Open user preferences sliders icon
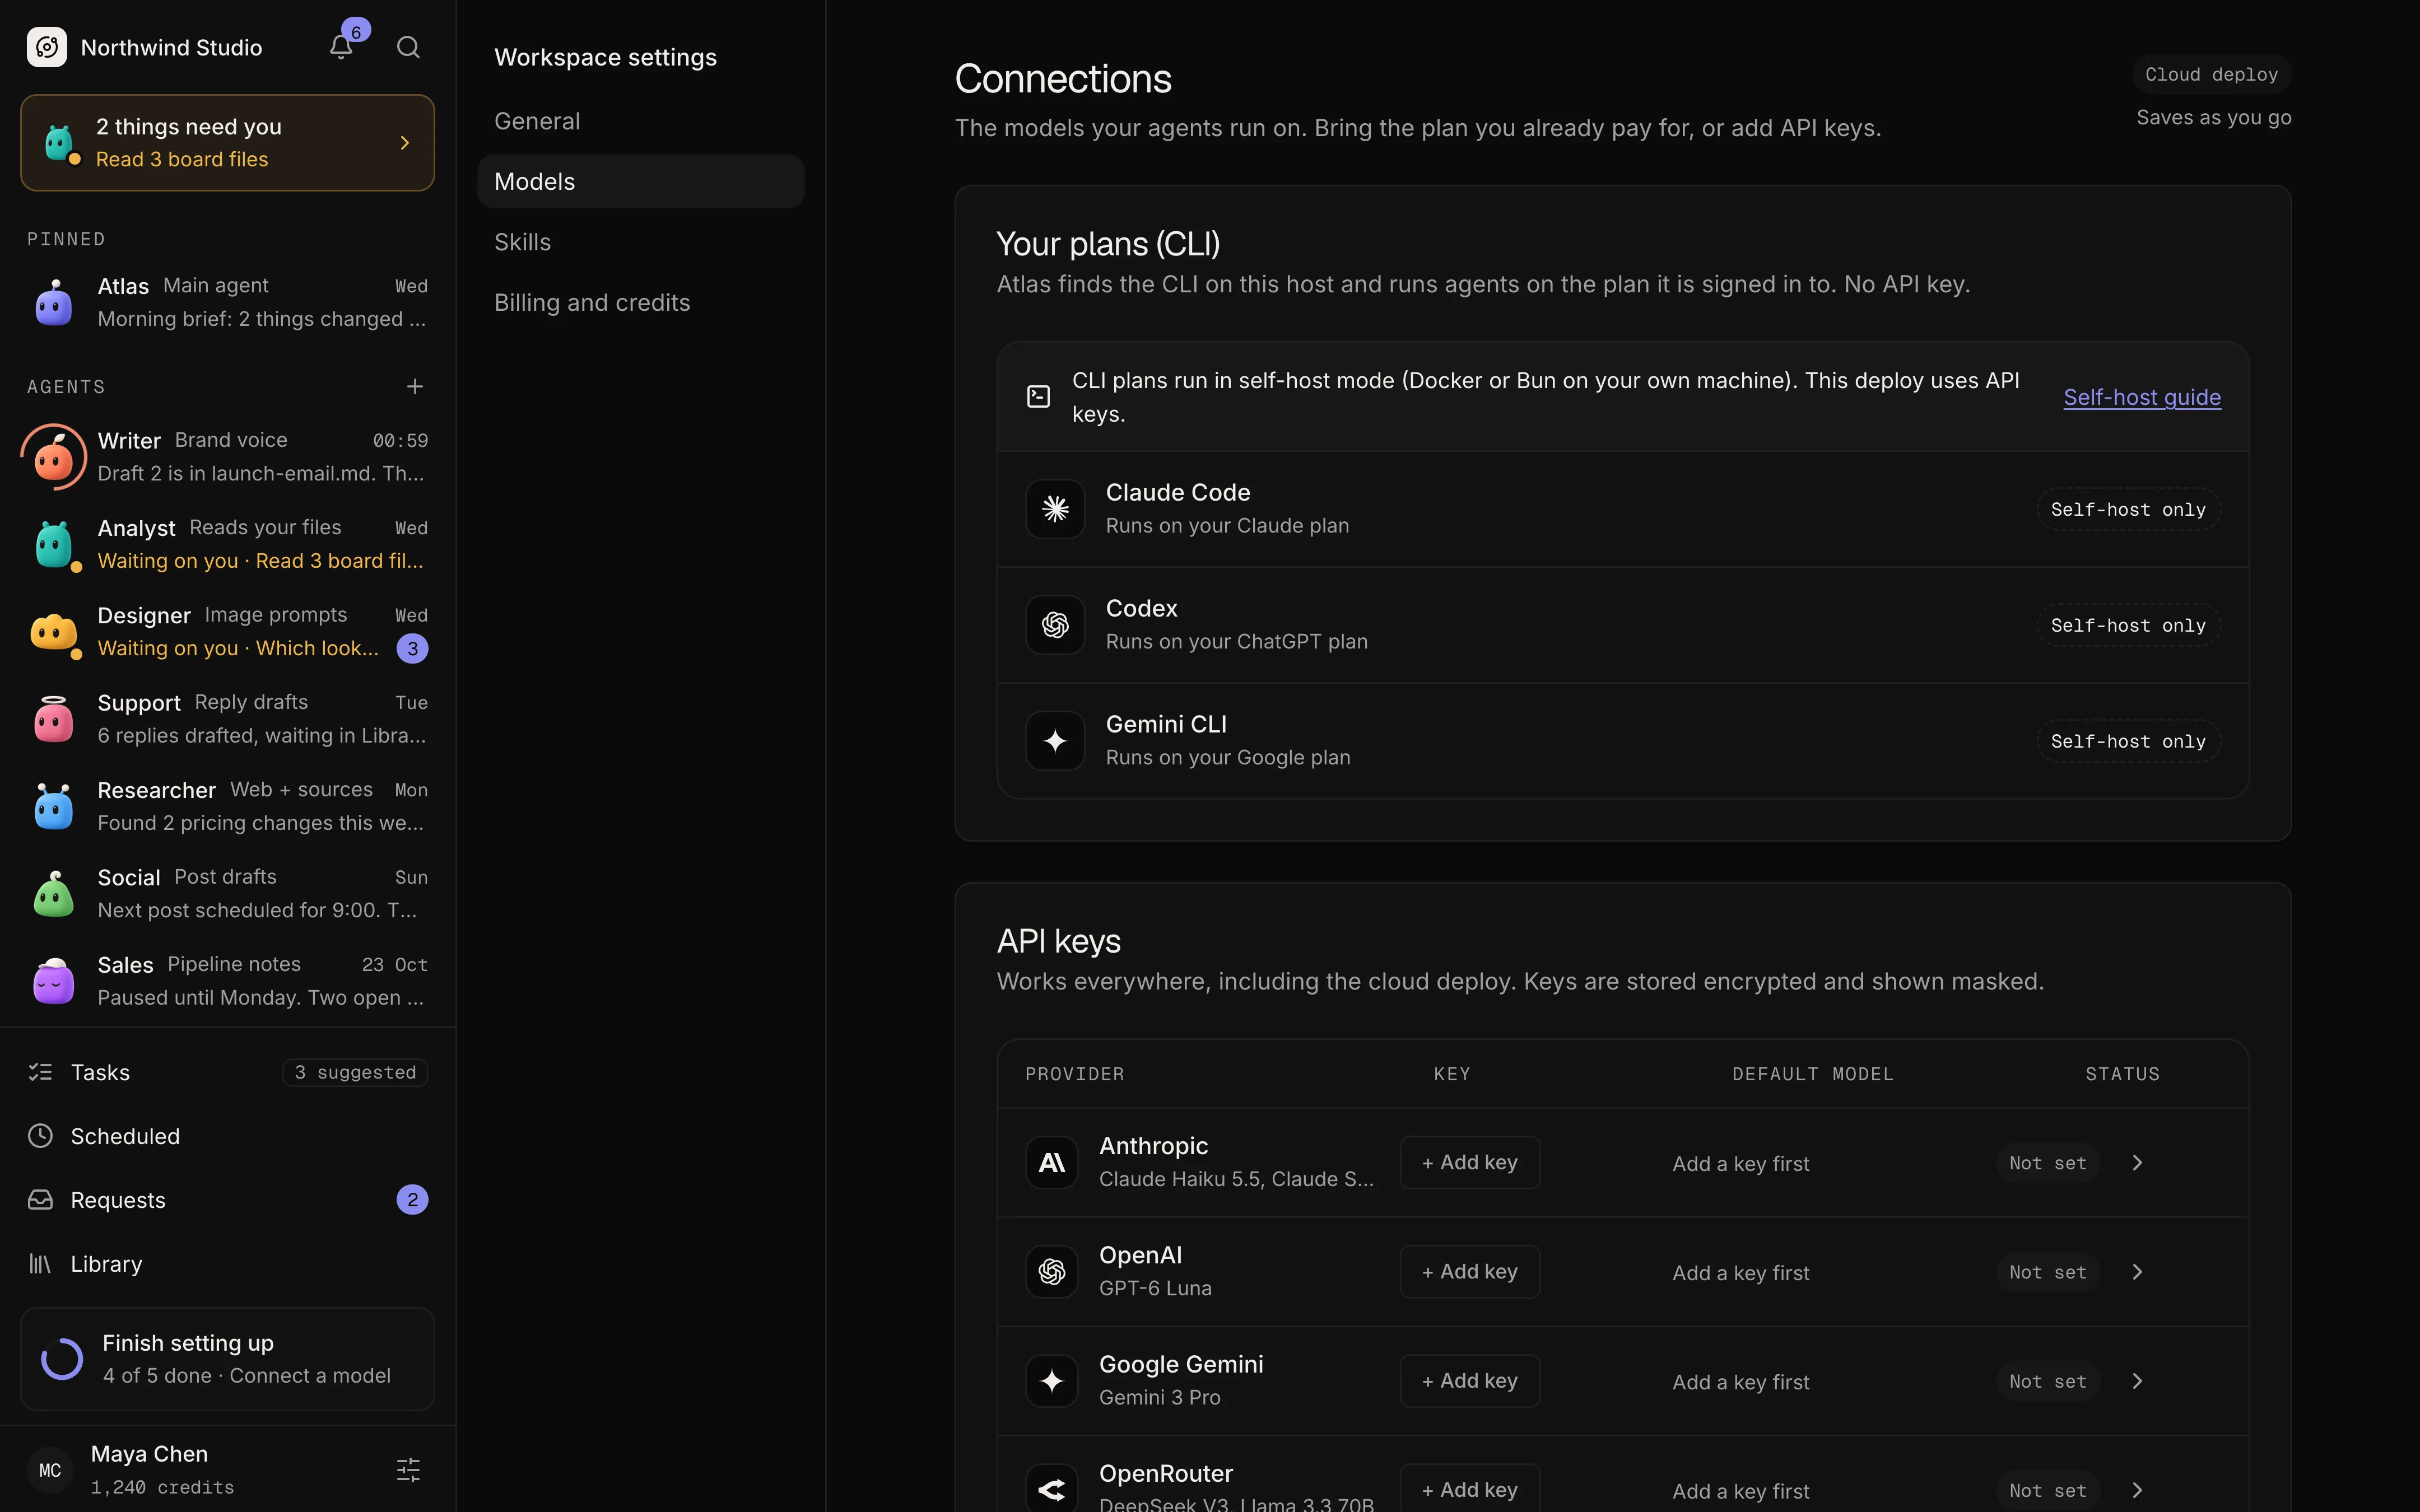The height and width of the screenshot is (1512, 2420). click(408, 1469)
